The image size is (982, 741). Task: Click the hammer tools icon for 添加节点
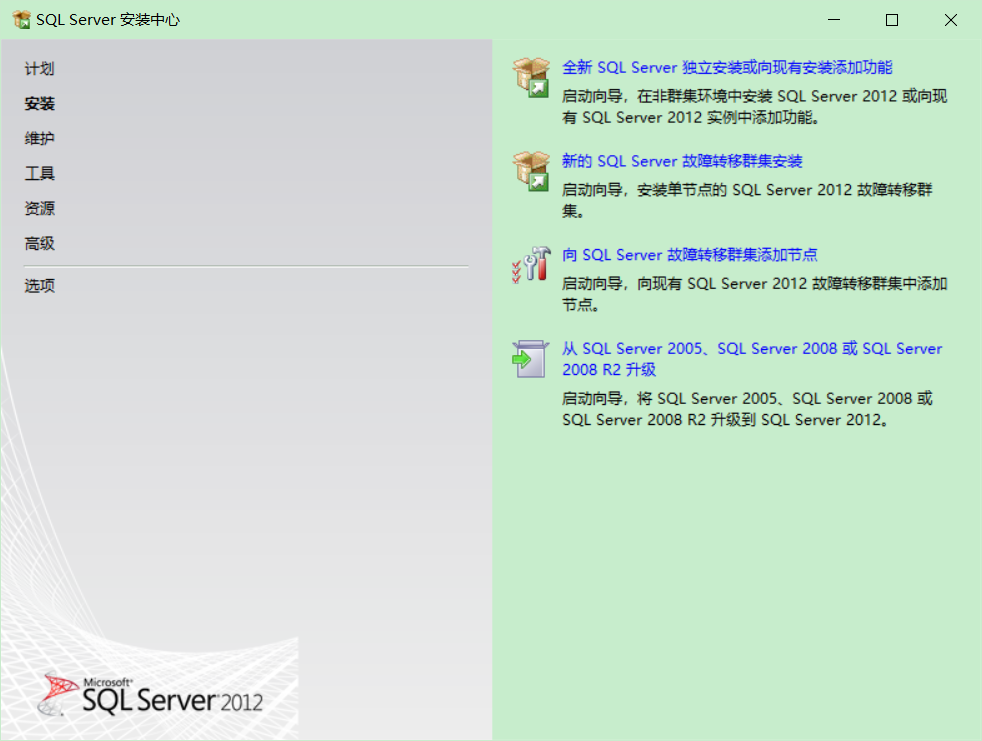tap(531, 264)
